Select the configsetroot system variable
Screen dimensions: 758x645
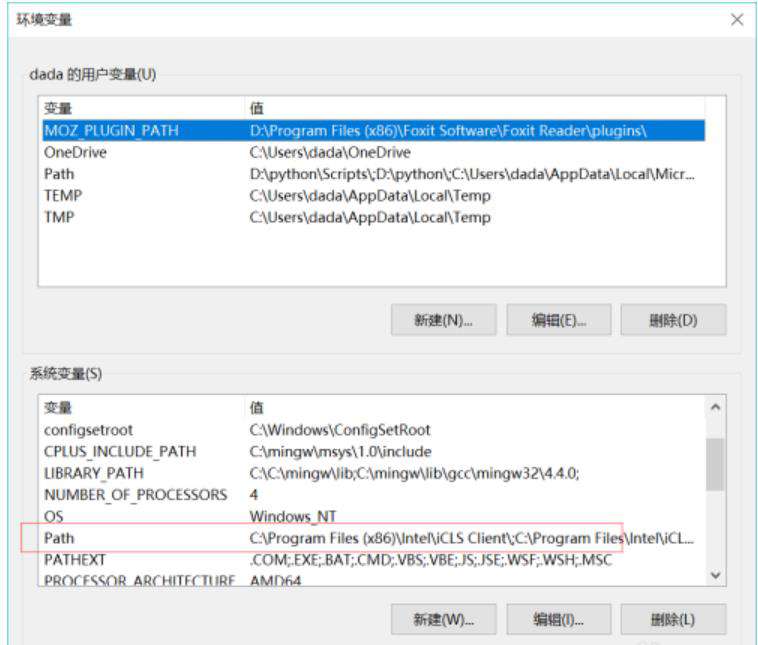373,430
